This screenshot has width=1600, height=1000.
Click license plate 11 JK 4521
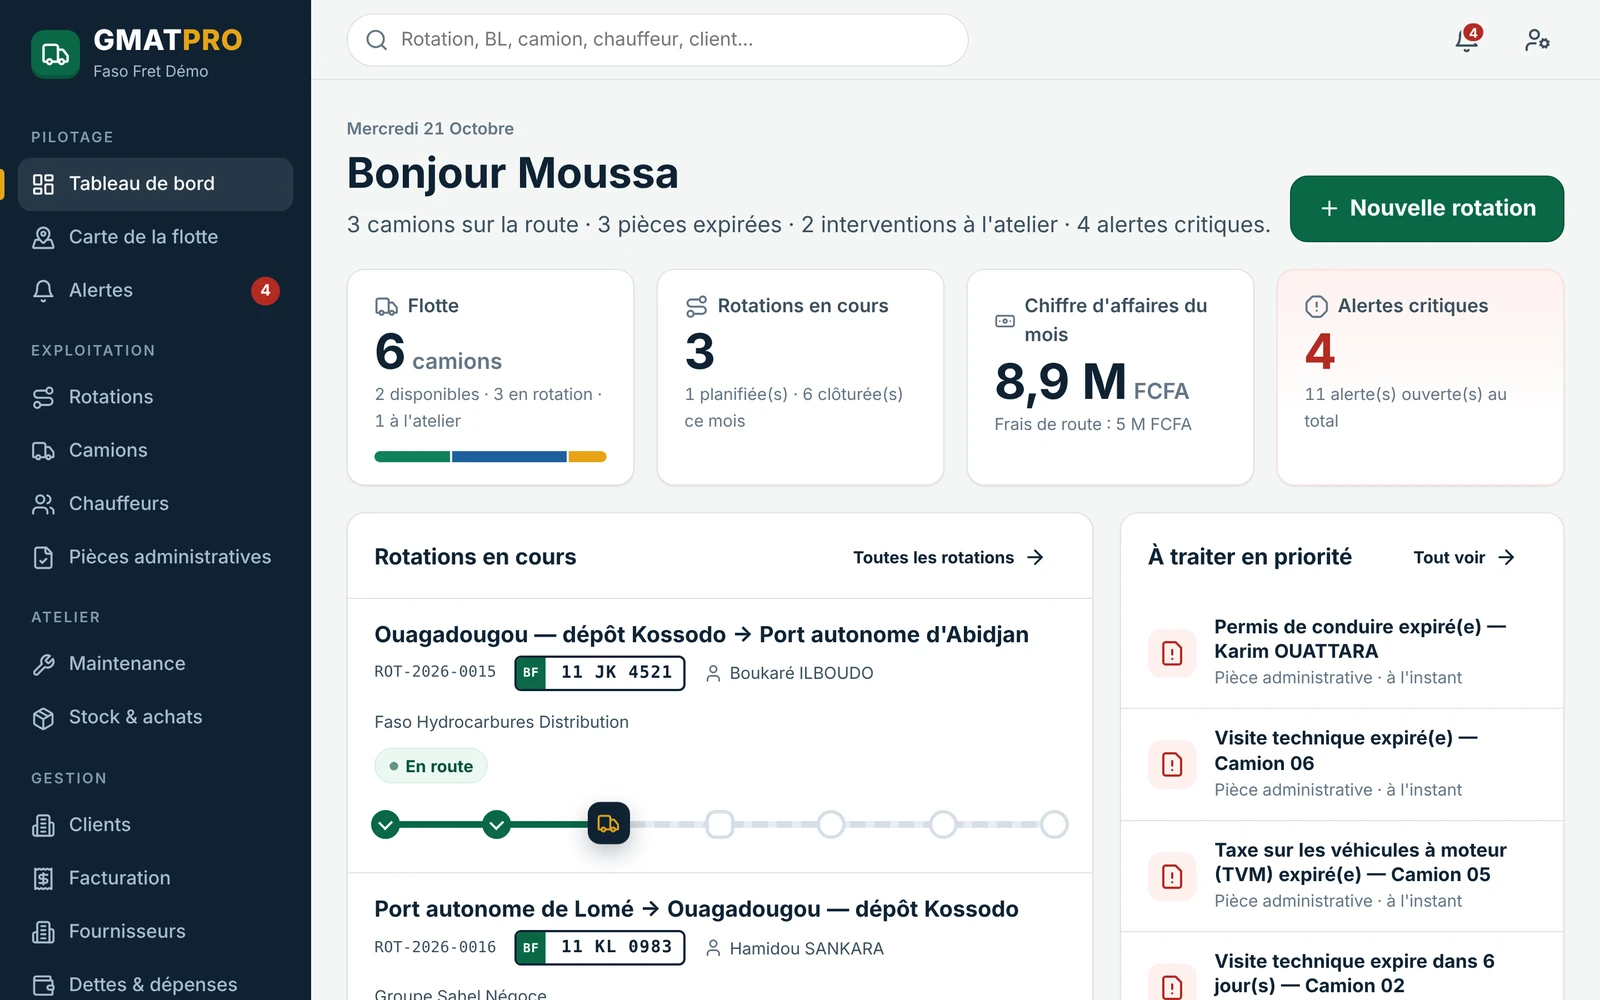pos(600,673)
